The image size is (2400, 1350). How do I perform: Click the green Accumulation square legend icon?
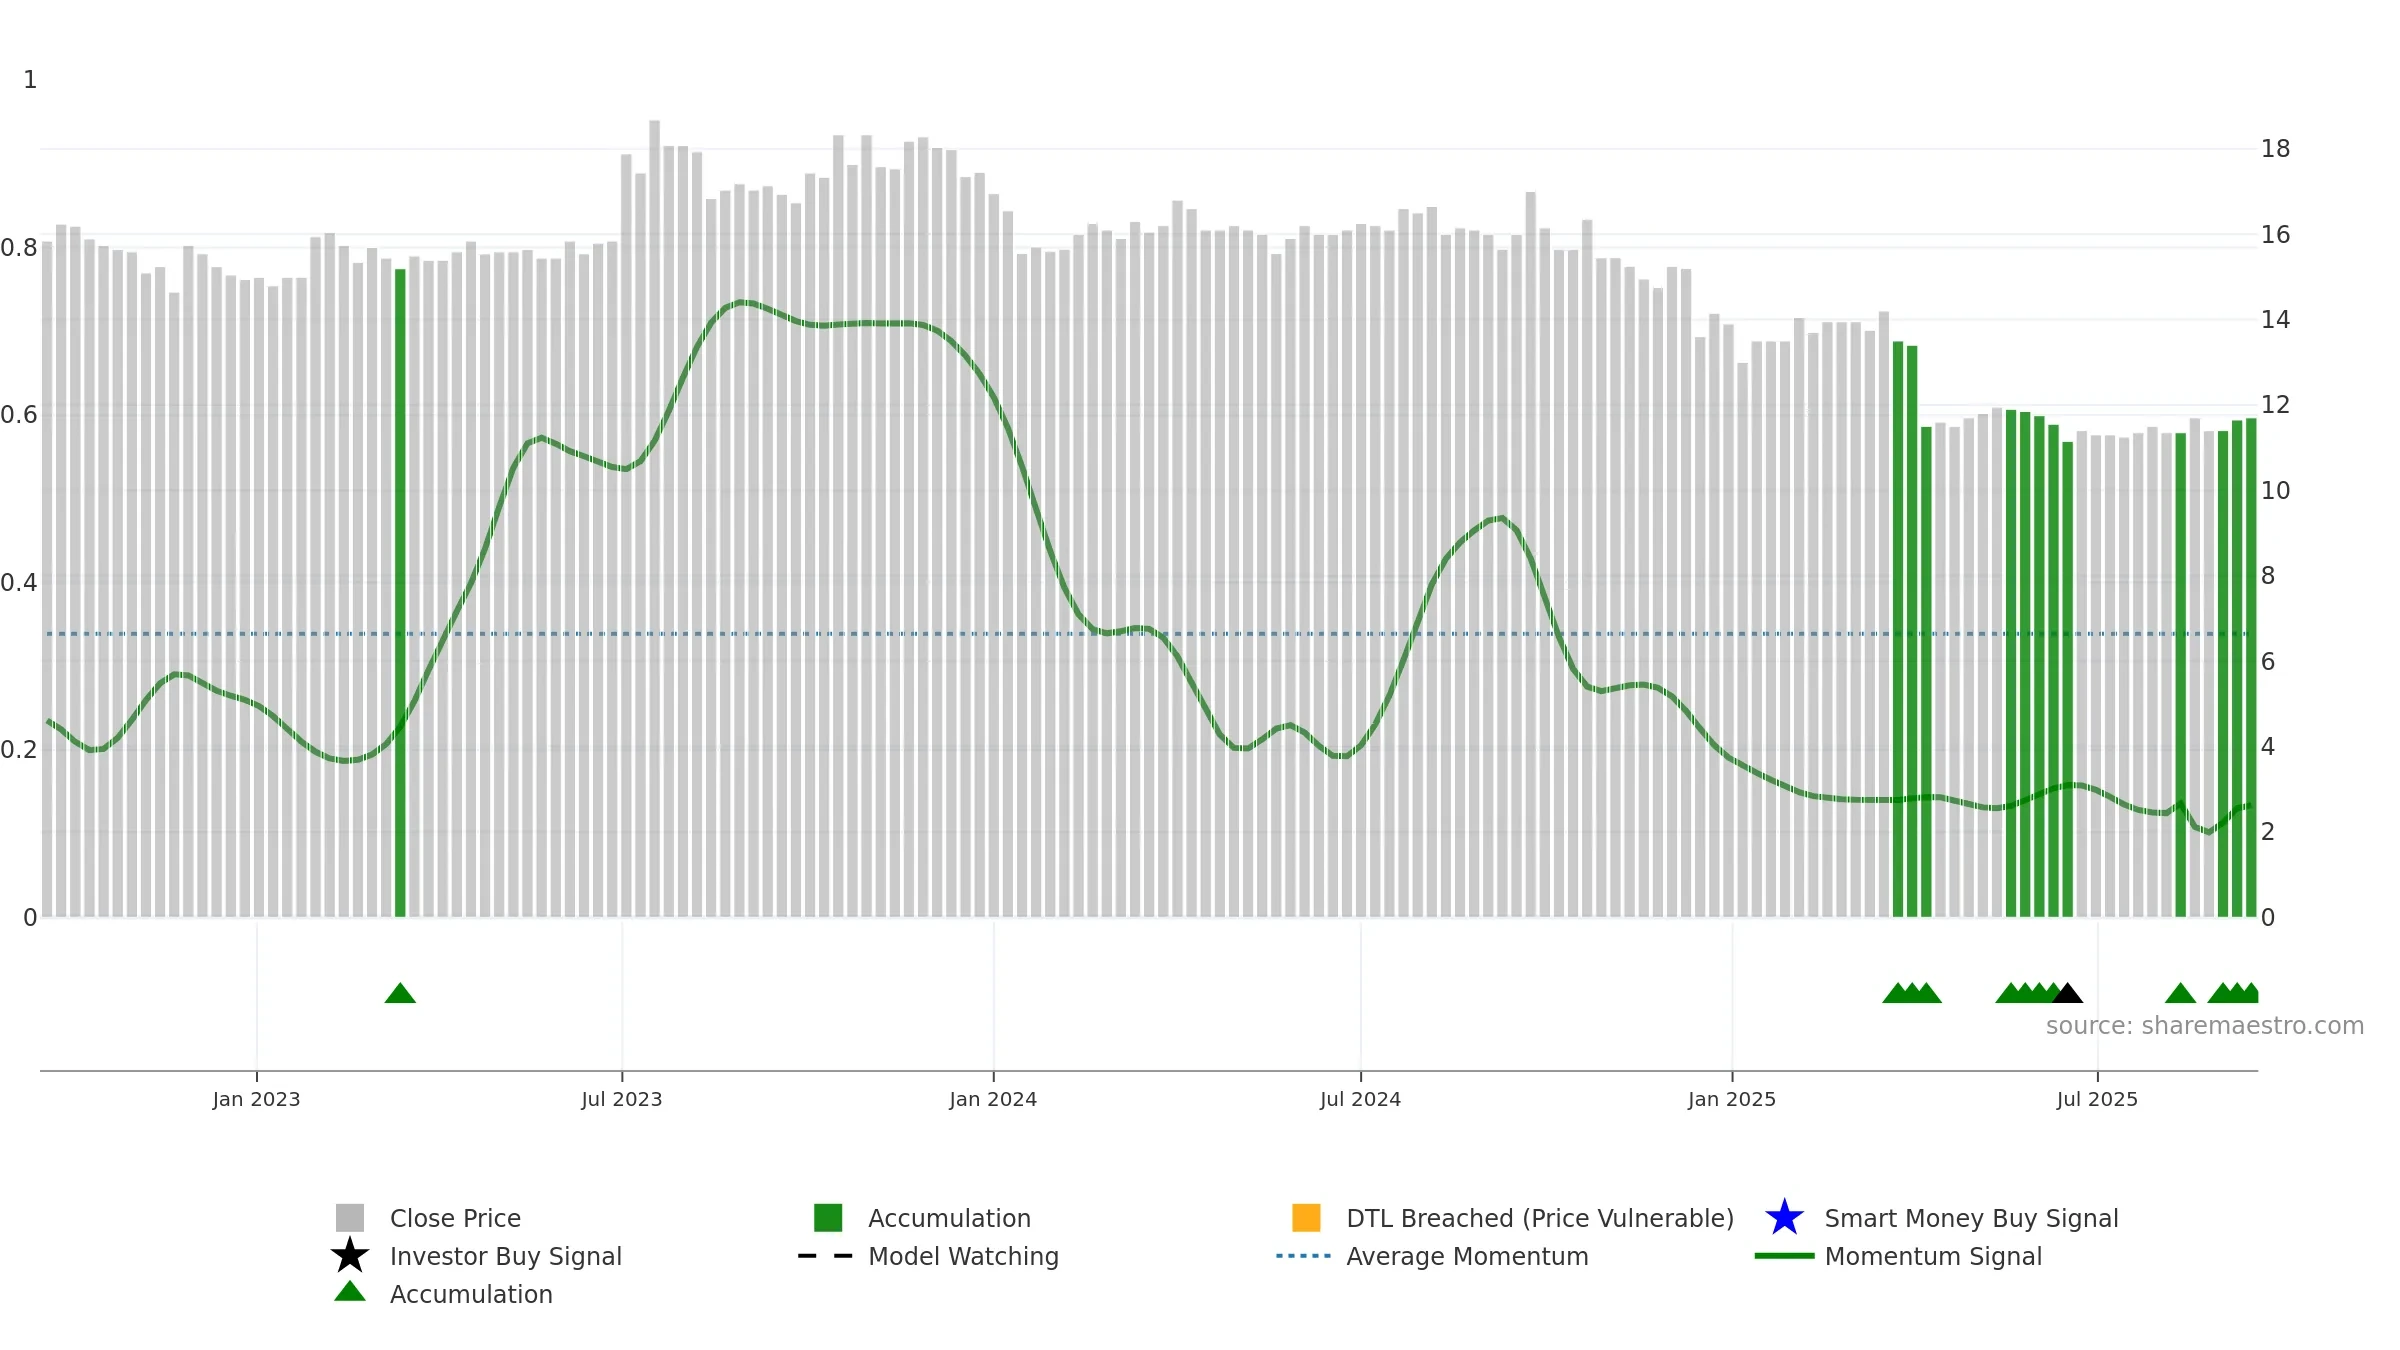point(828,1218)
